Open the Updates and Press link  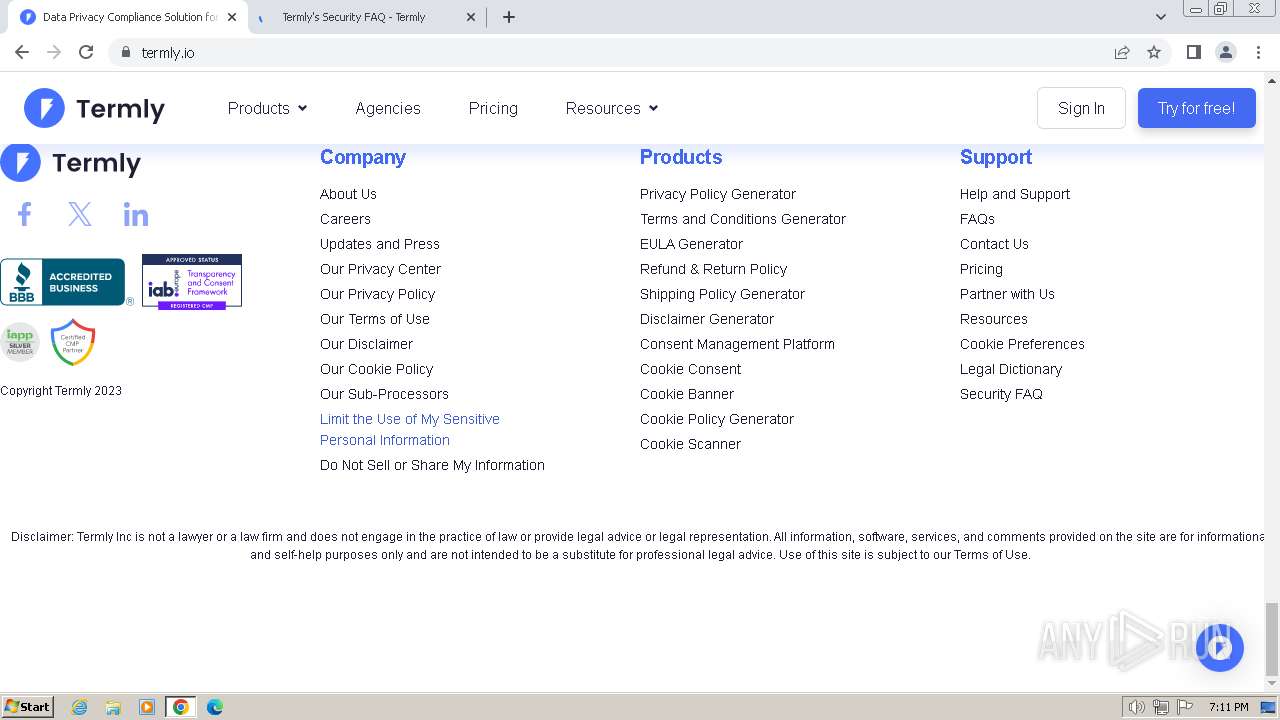[380, 244]
